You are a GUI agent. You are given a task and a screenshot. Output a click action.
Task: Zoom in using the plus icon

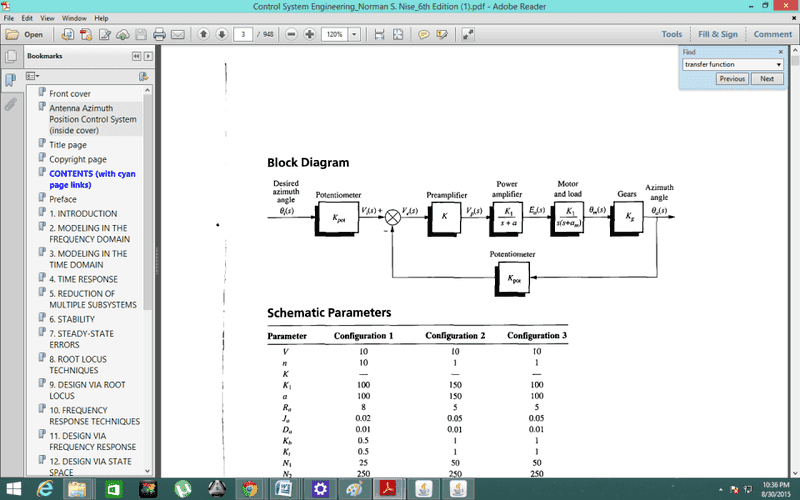(x=310, y=34)
